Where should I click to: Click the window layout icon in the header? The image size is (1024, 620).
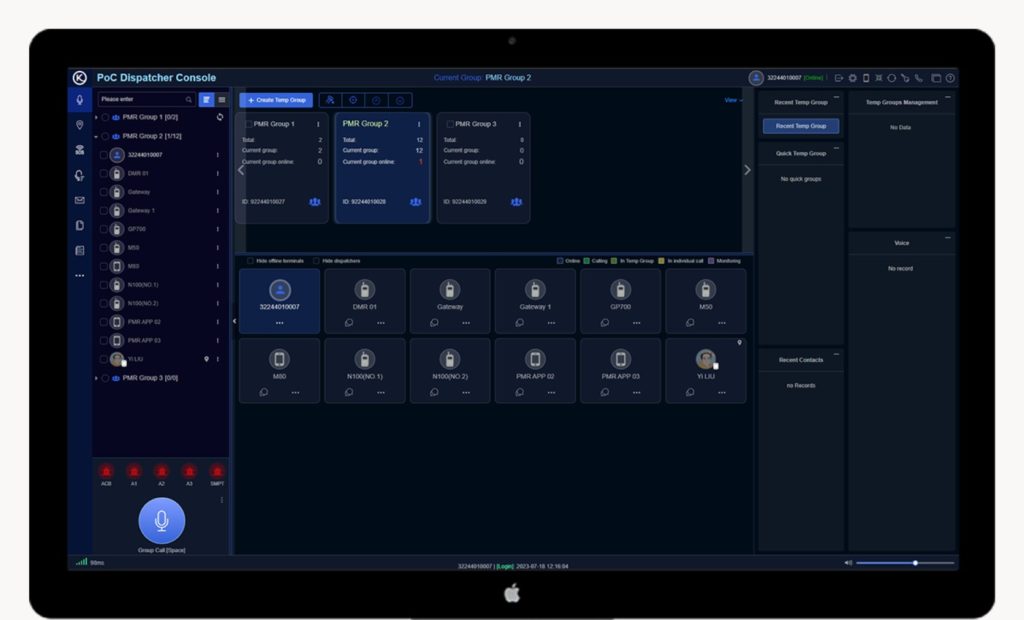pos(936,78)
